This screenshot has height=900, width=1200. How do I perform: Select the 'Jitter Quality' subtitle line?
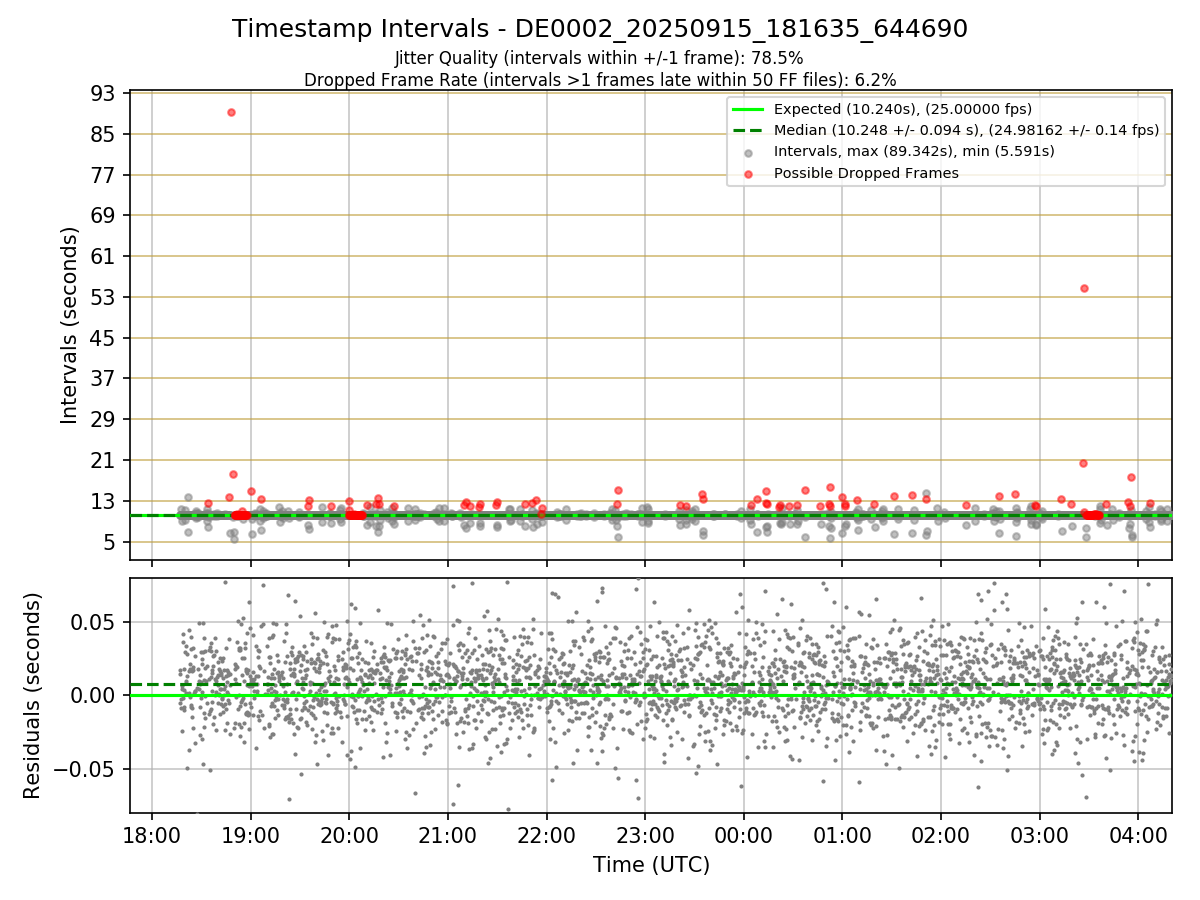(599, 58)
